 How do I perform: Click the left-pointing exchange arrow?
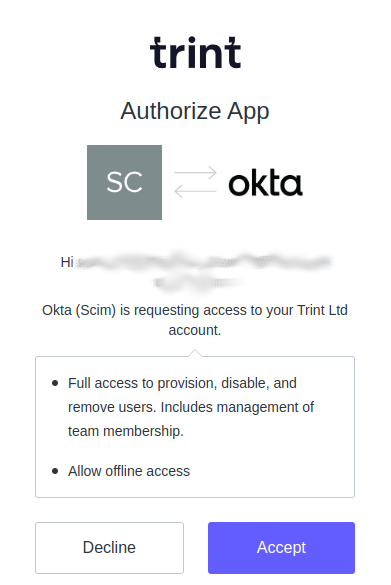[x=196, y=191]
